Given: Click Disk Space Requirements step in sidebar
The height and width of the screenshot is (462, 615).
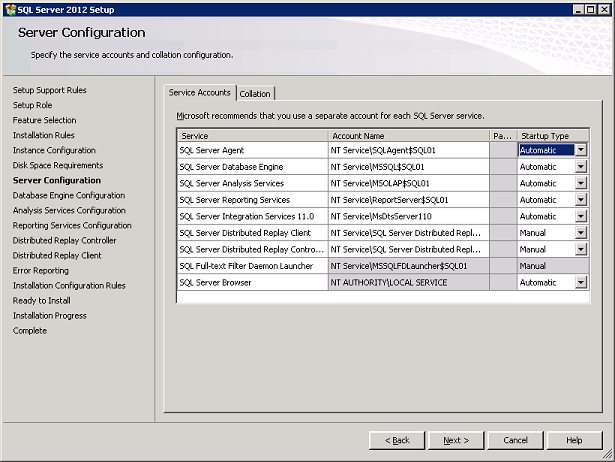Looking at the screenshot, I should click(58, 165).
